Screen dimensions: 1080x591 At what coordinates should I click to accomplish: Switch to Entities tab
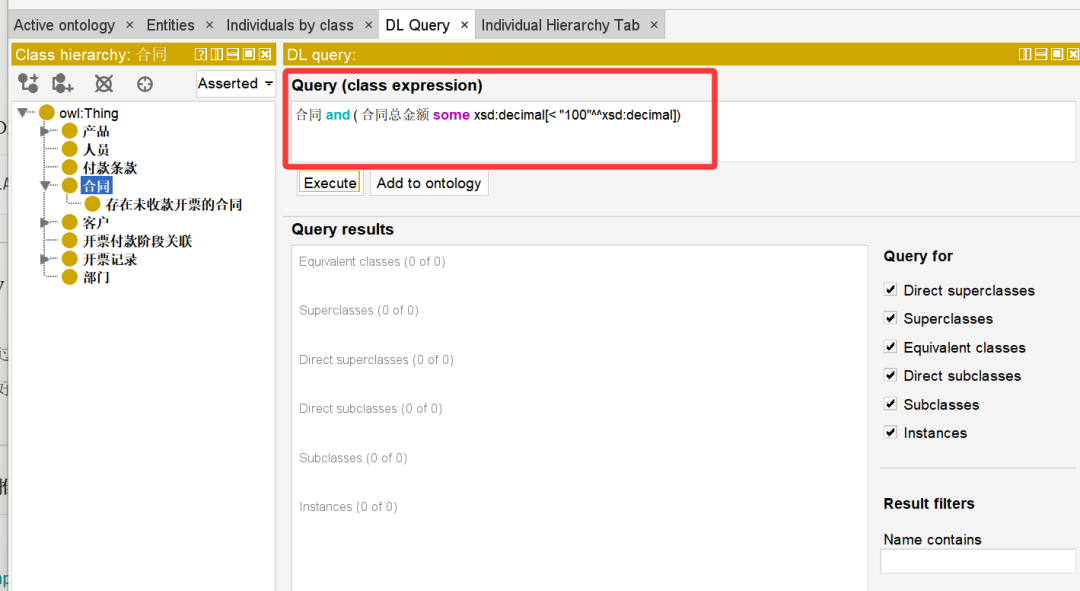[170, 25]
